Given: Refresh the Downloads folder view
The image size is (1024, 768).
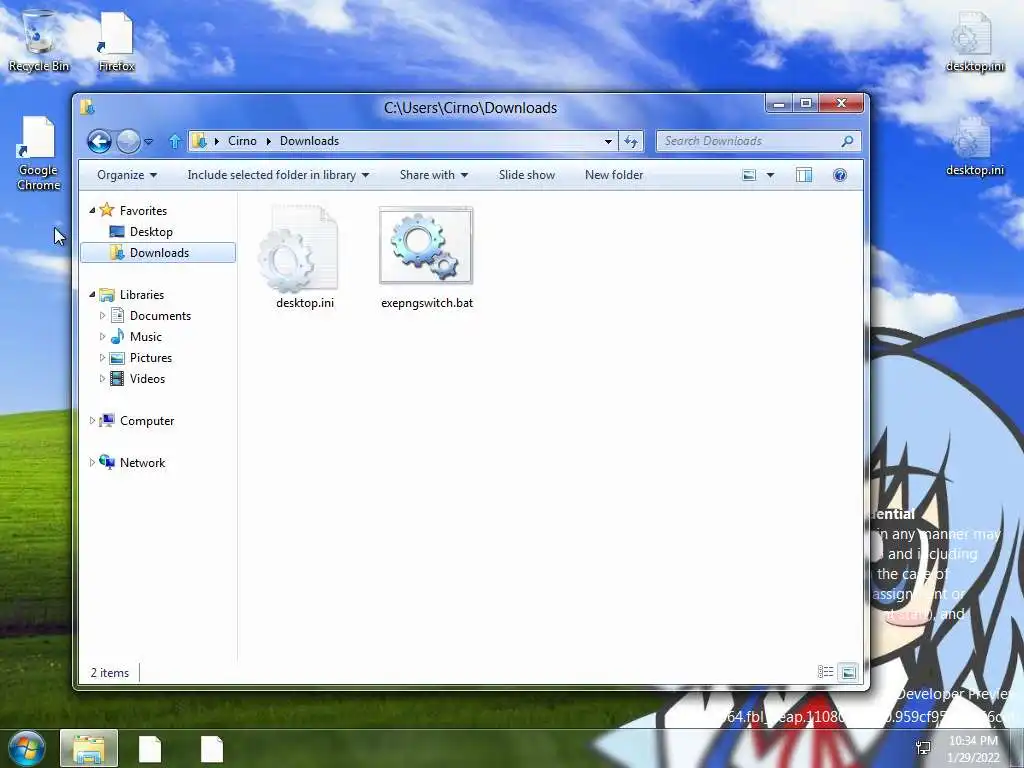Looking at the screenshot, I should tap(631, 141).
